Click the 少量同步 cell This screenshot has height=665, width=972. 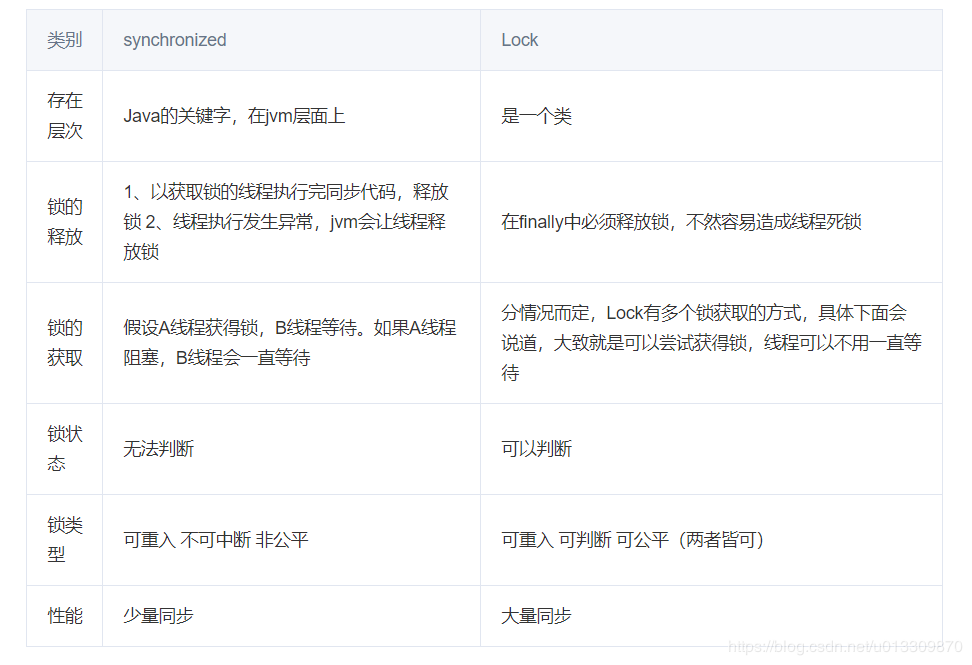coord(156,616)
